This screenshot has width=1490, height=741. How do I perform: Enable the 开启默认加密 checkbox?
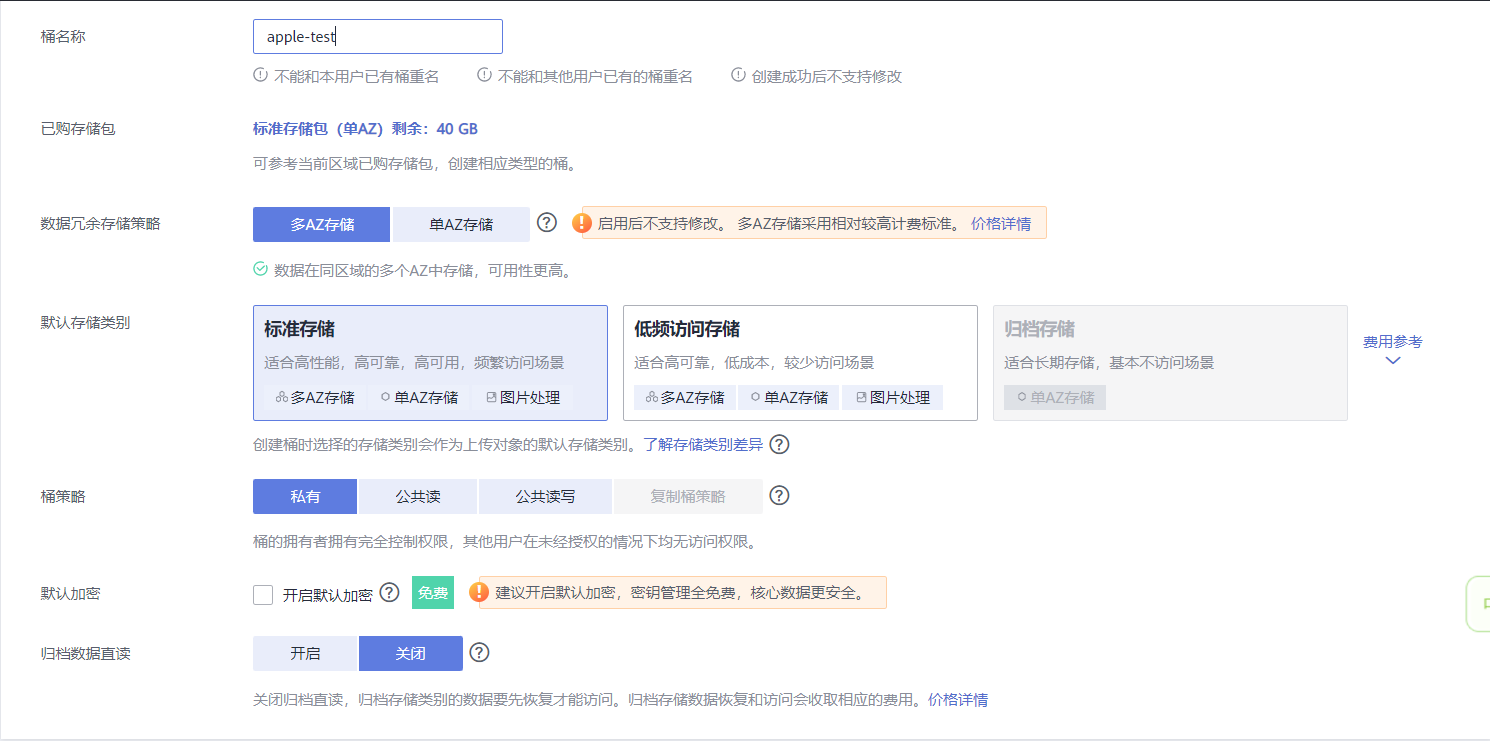(262, 593)
